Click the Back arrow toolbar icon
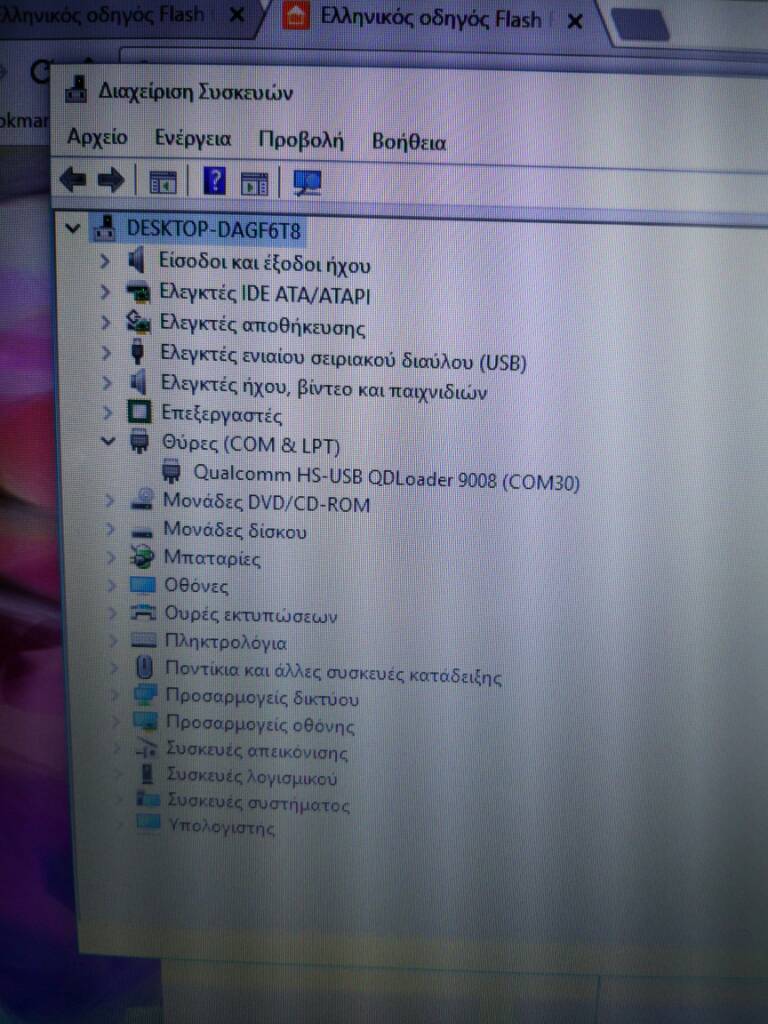 pyautogui.click(x=72, y=179)
